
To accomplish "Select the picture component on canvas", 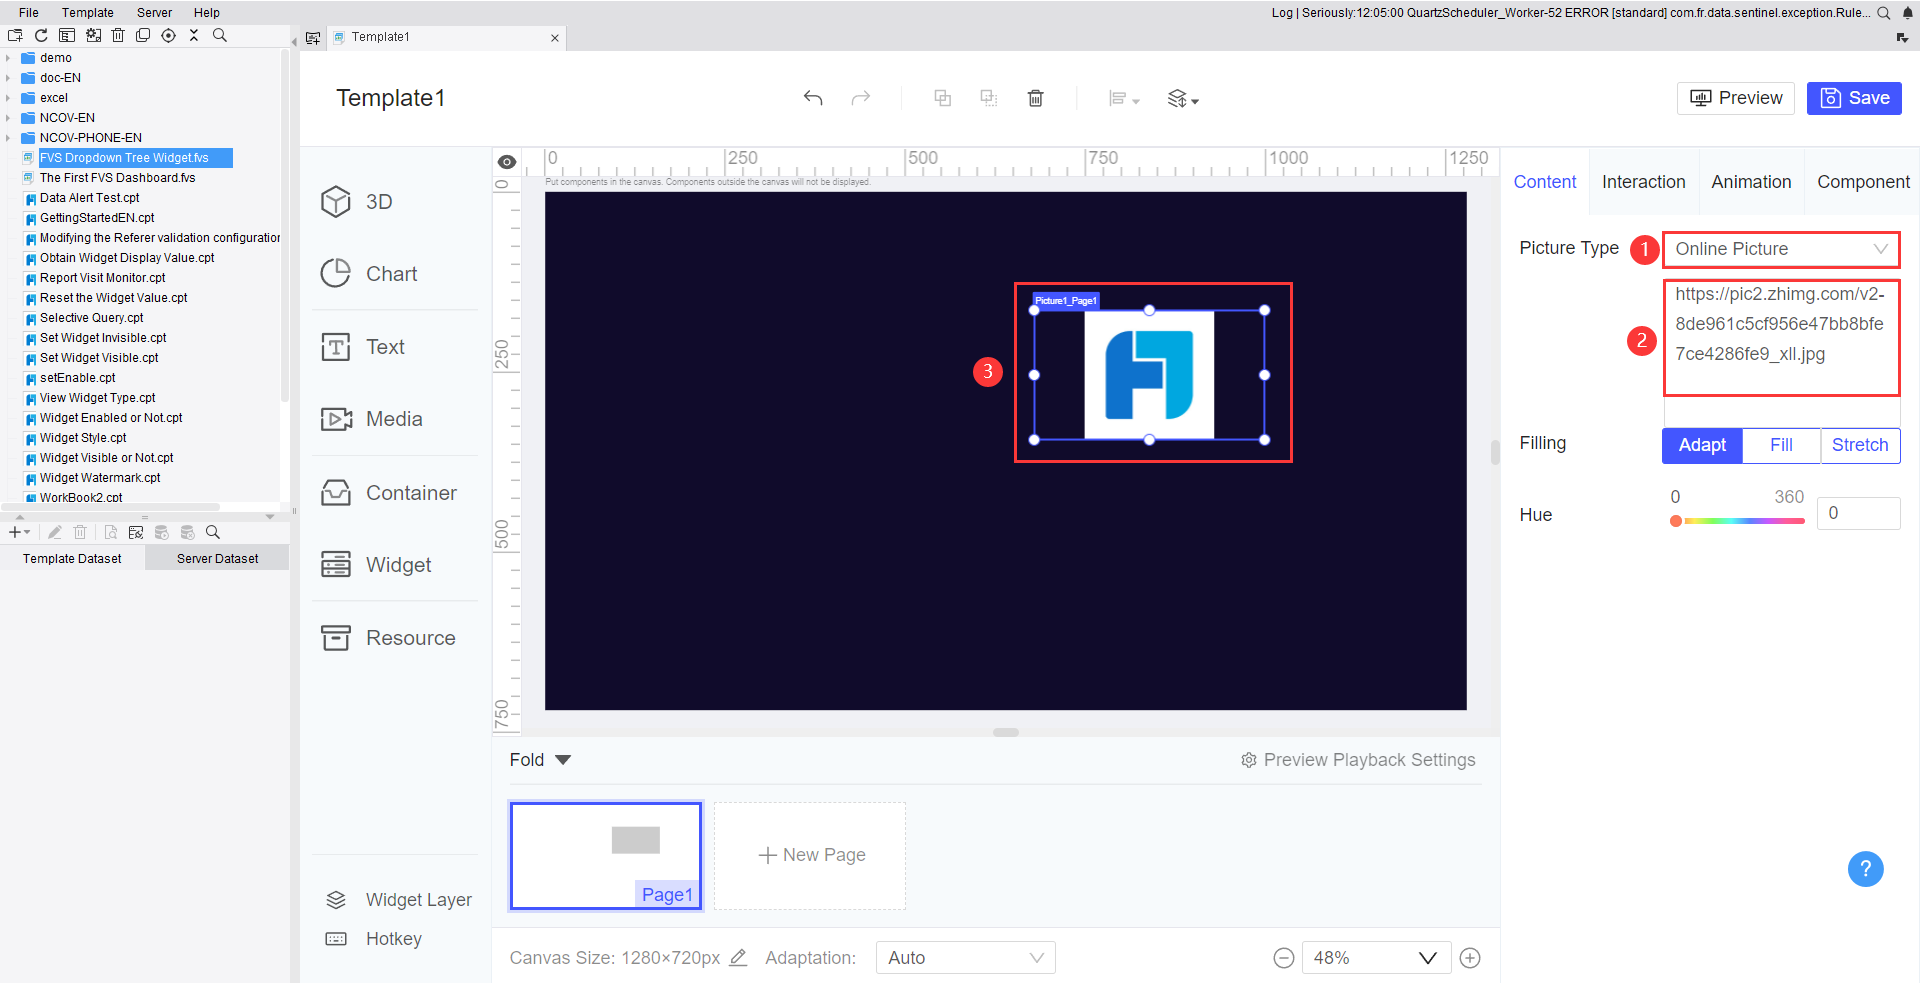I will pos(1149,375).
